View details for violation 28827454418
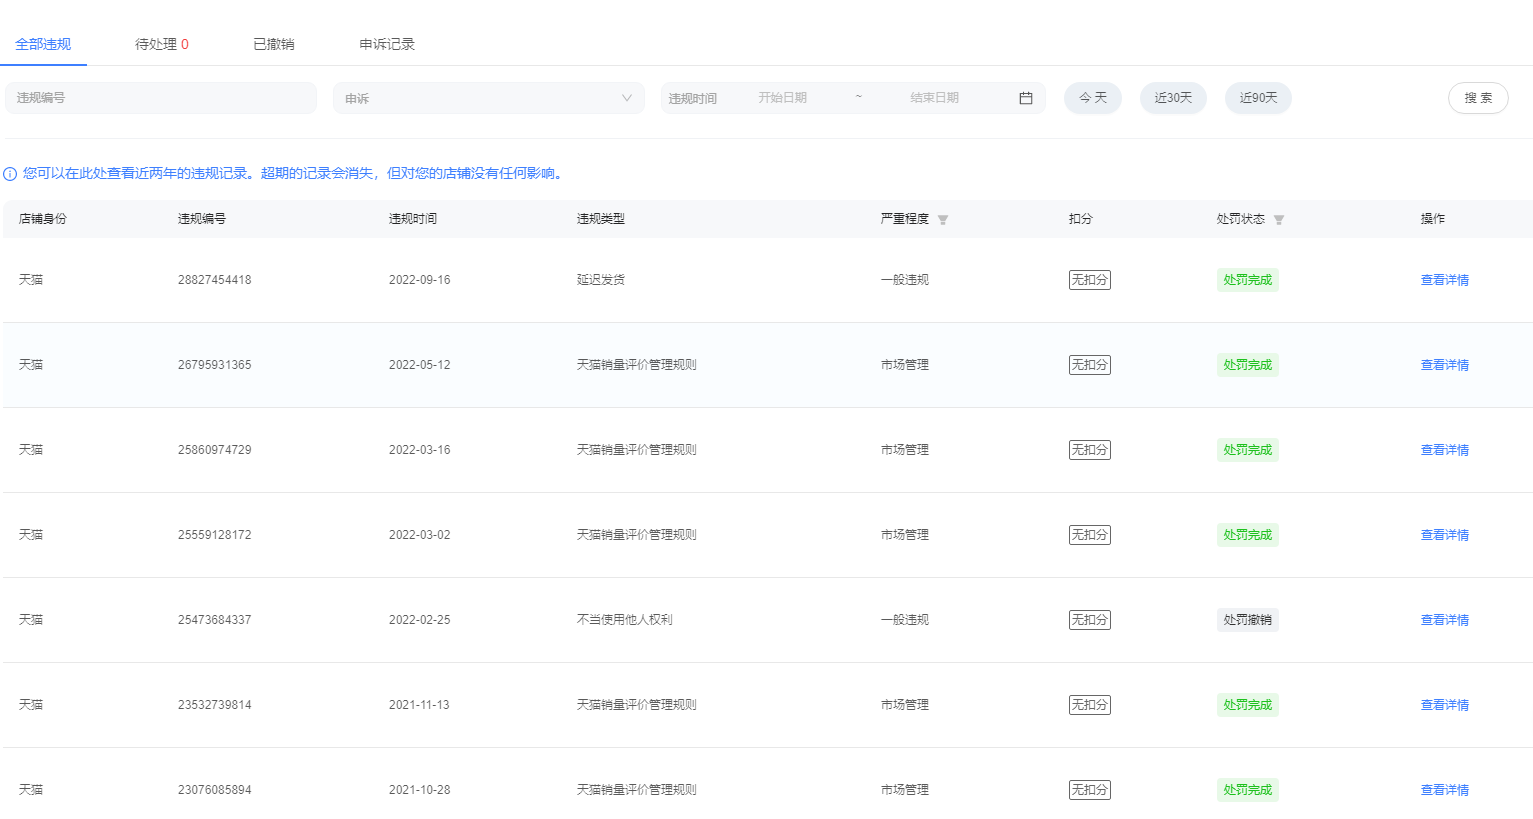Viewport: 1533px width, 819px height. coord(1444,280)
